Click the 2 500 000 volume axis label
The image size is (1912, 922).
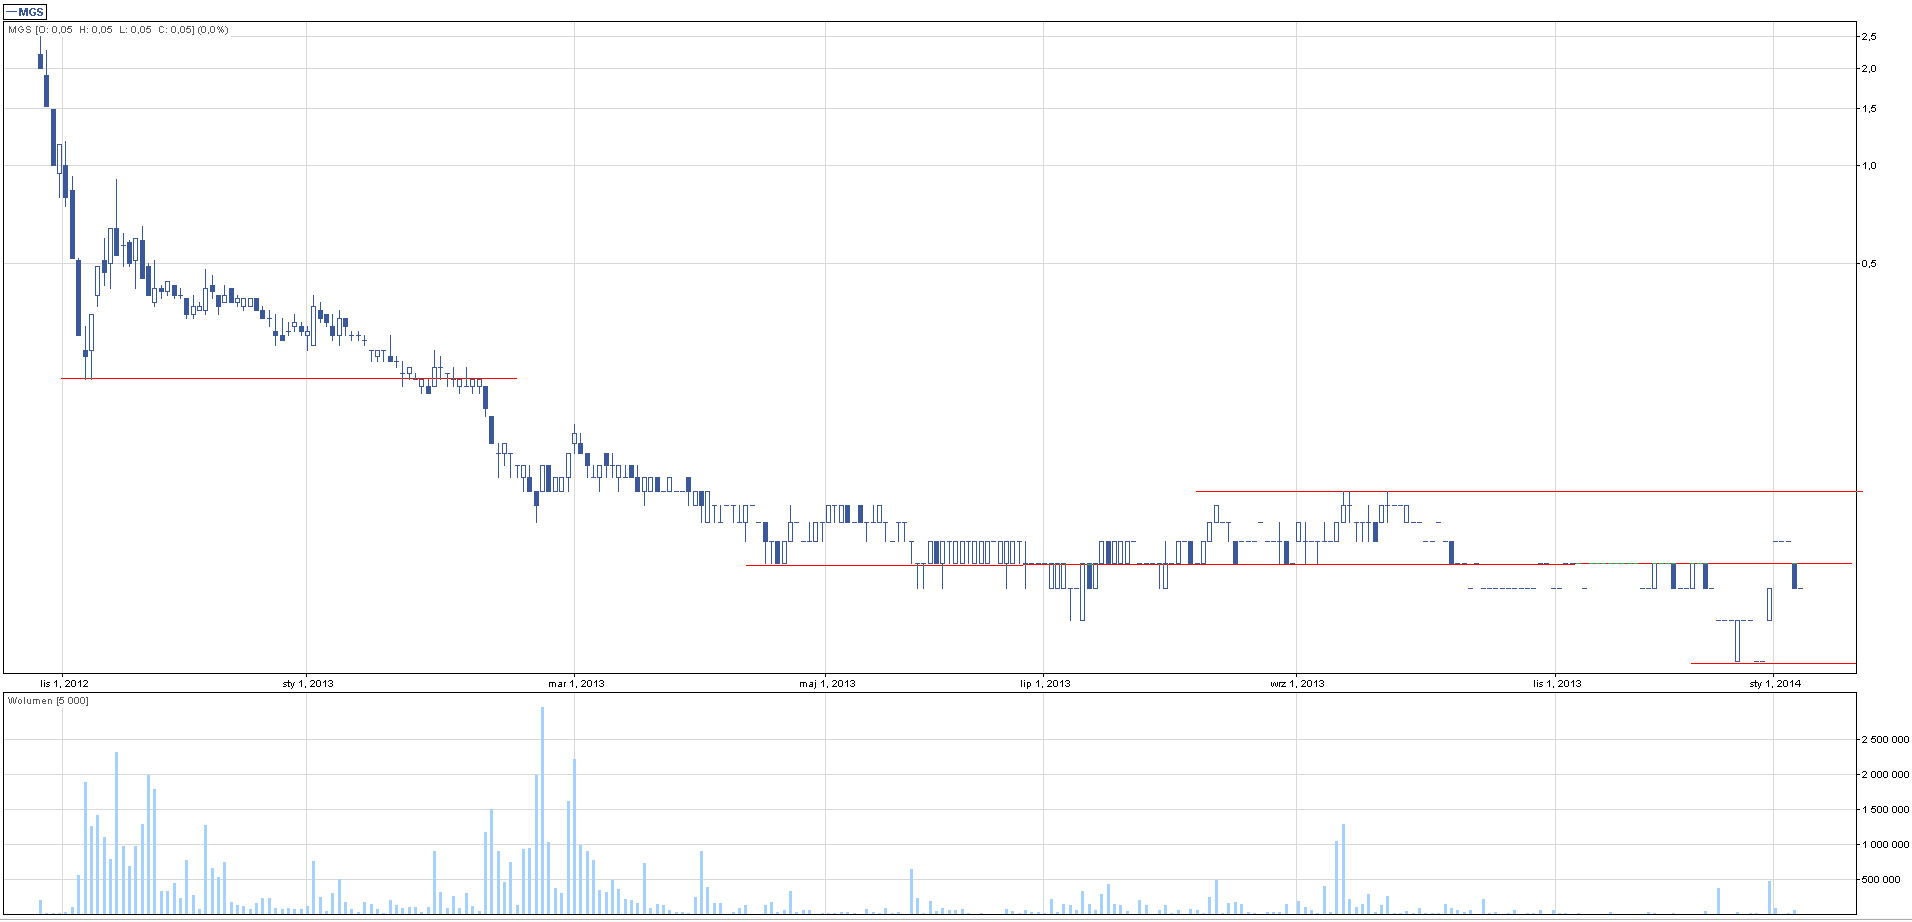1884,740
